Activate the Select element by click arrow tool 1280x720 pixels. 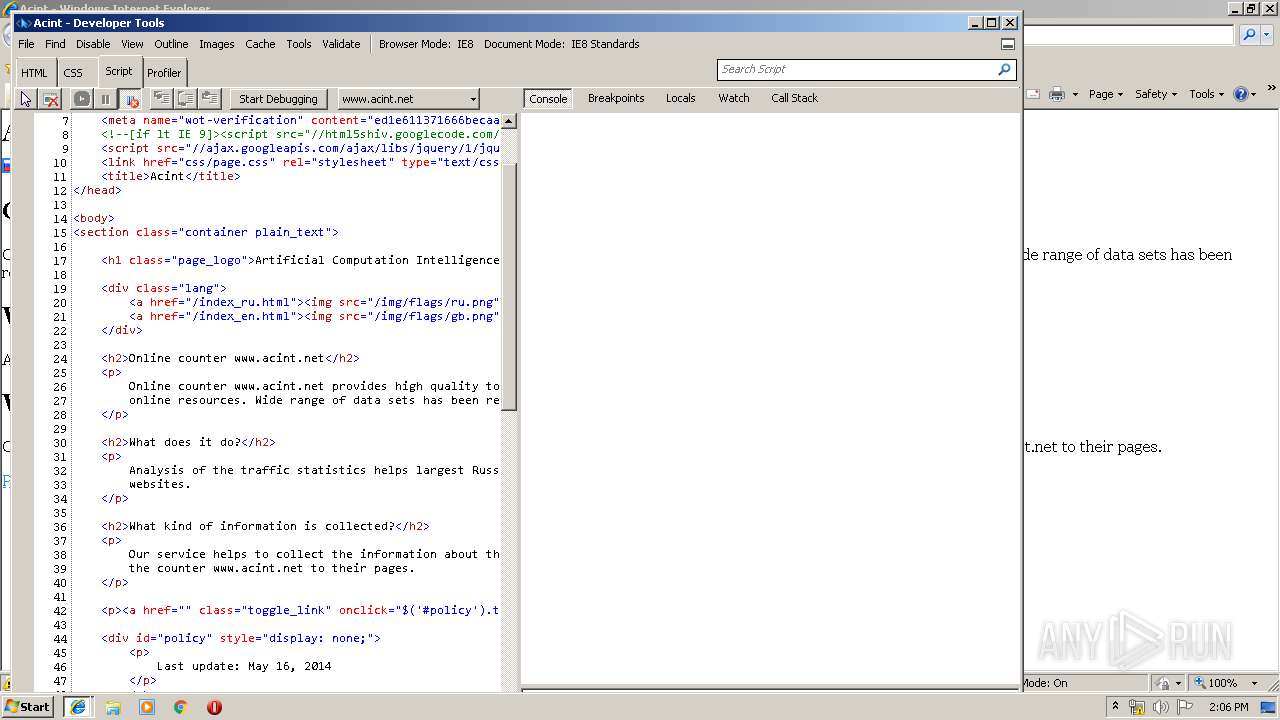[26, 99]
